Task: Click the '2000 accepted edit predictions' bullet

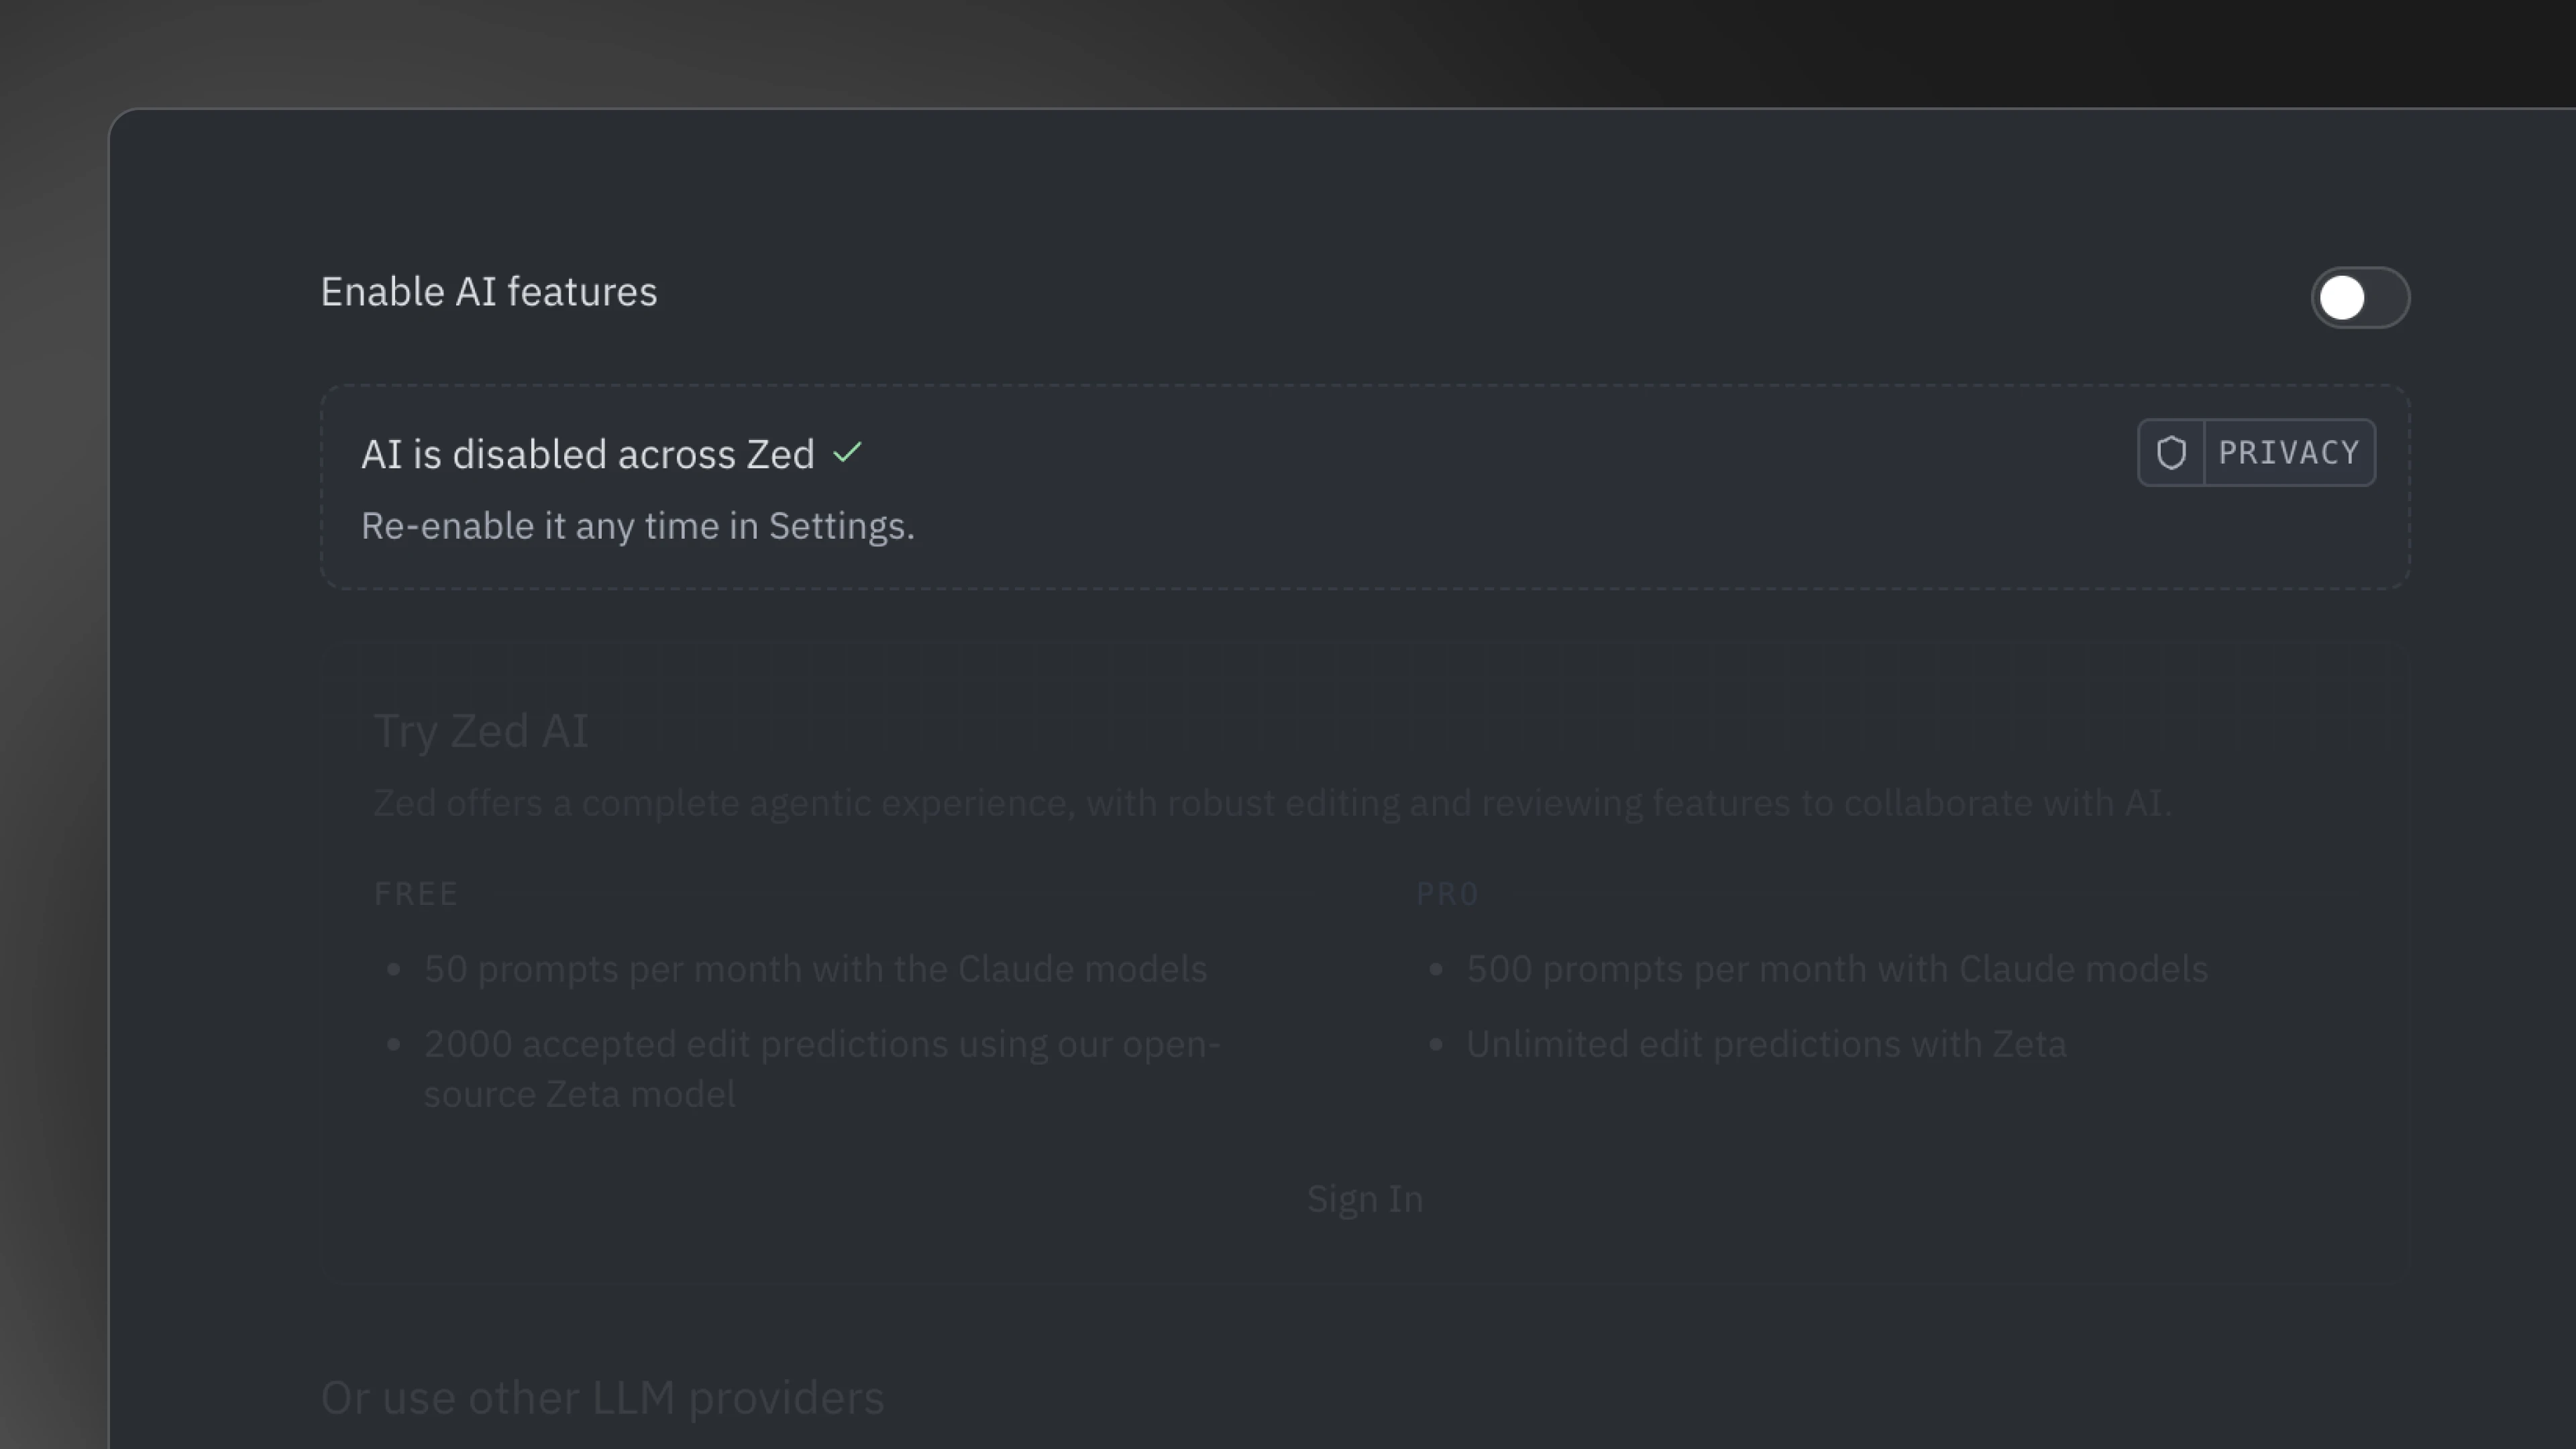Action: click(820, 1043)
